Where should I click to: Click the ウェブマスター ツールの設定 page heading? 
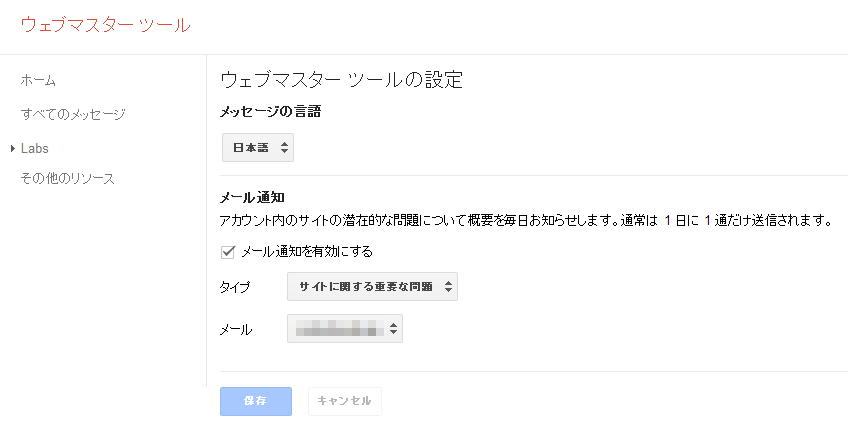[x=341, y=80]
